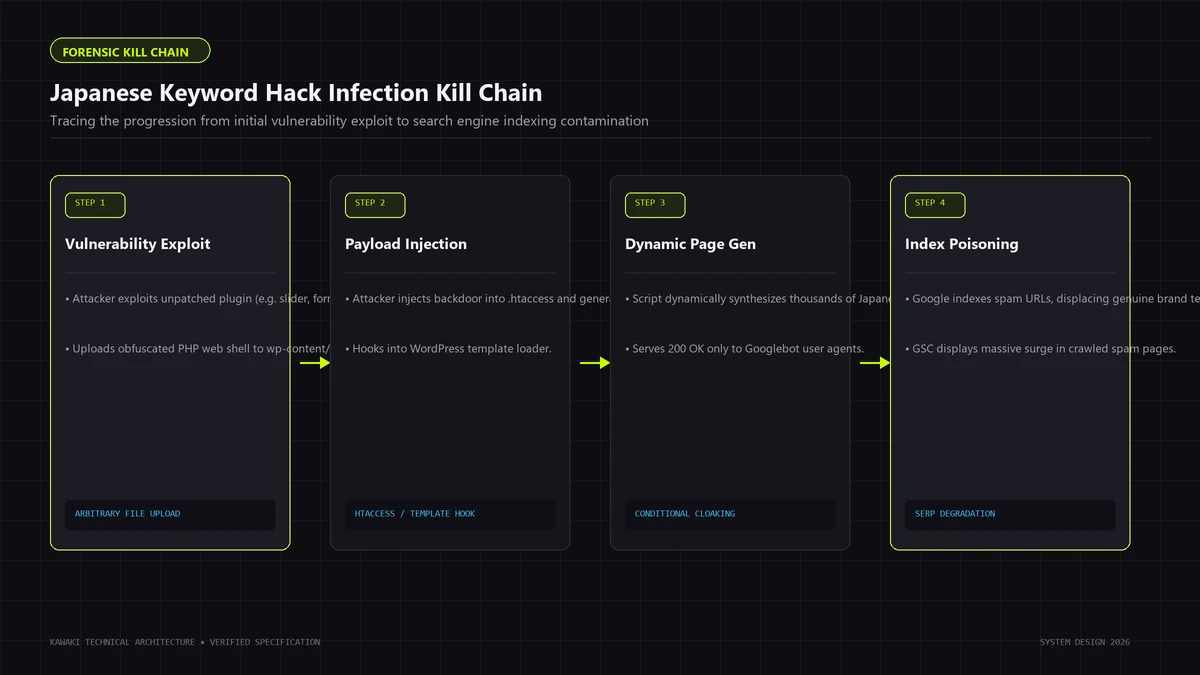1200x675 pixels.
Task: Select the 'Index Poisoning' card title
Action: pyautogui.click(x=962, y=244)
